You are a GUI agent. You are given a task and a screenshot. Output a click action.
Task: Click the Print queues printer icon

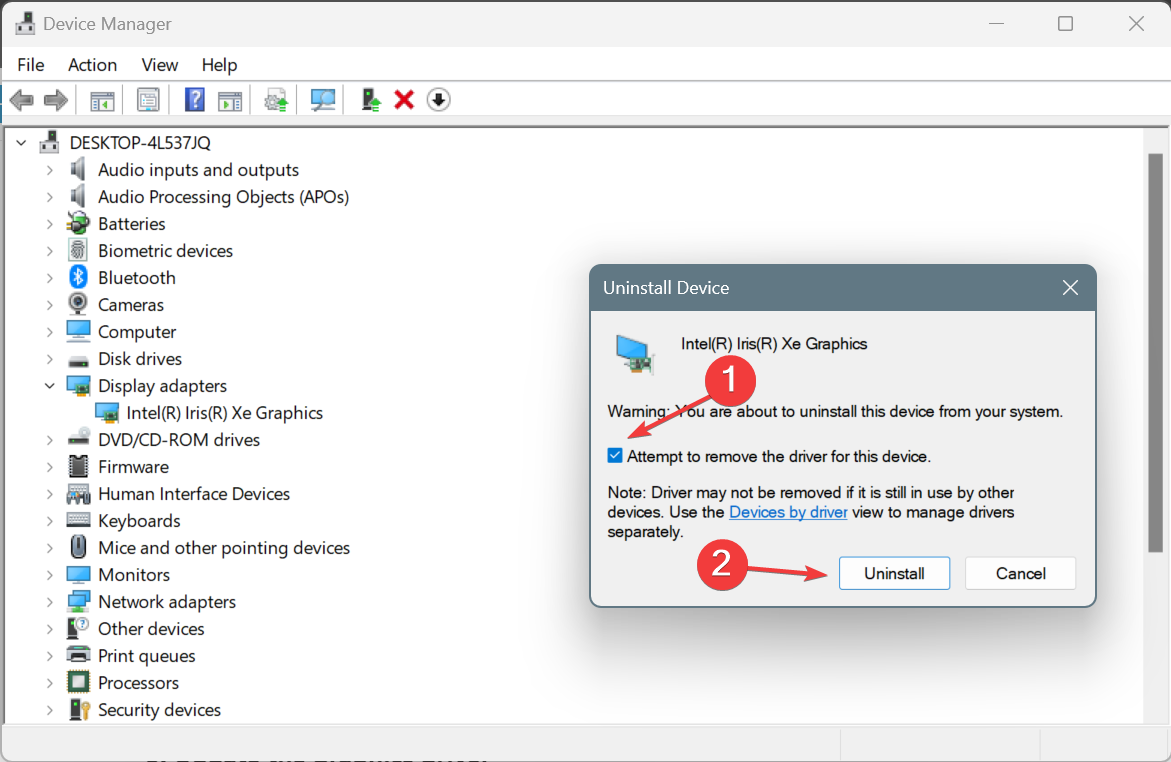coord(78,655)
